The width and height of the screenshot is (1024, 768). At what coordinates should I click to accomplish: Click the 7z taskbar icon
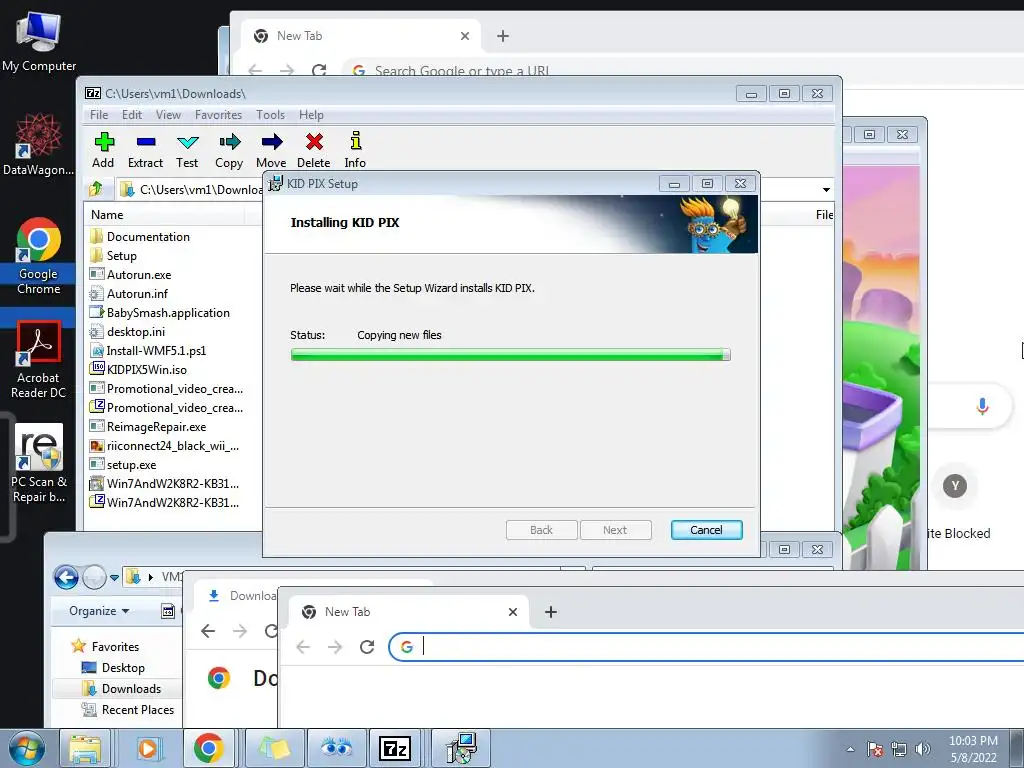point(395,748)
